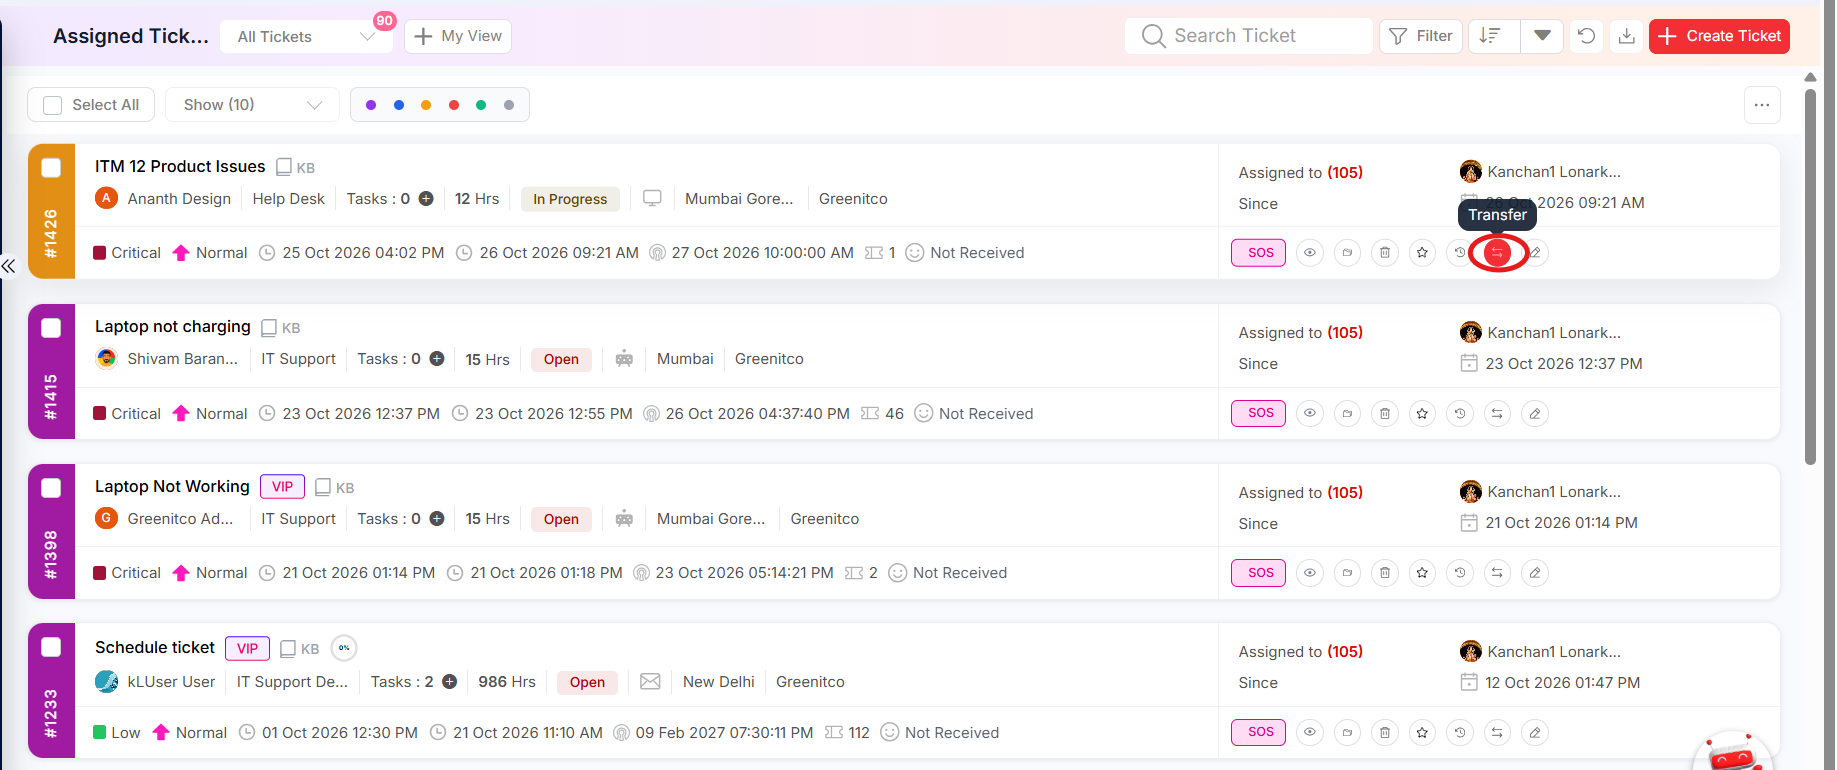Select ticket #1398 checkbox
The height and width of the screenshot is (770, 1837).
(51, 488)
